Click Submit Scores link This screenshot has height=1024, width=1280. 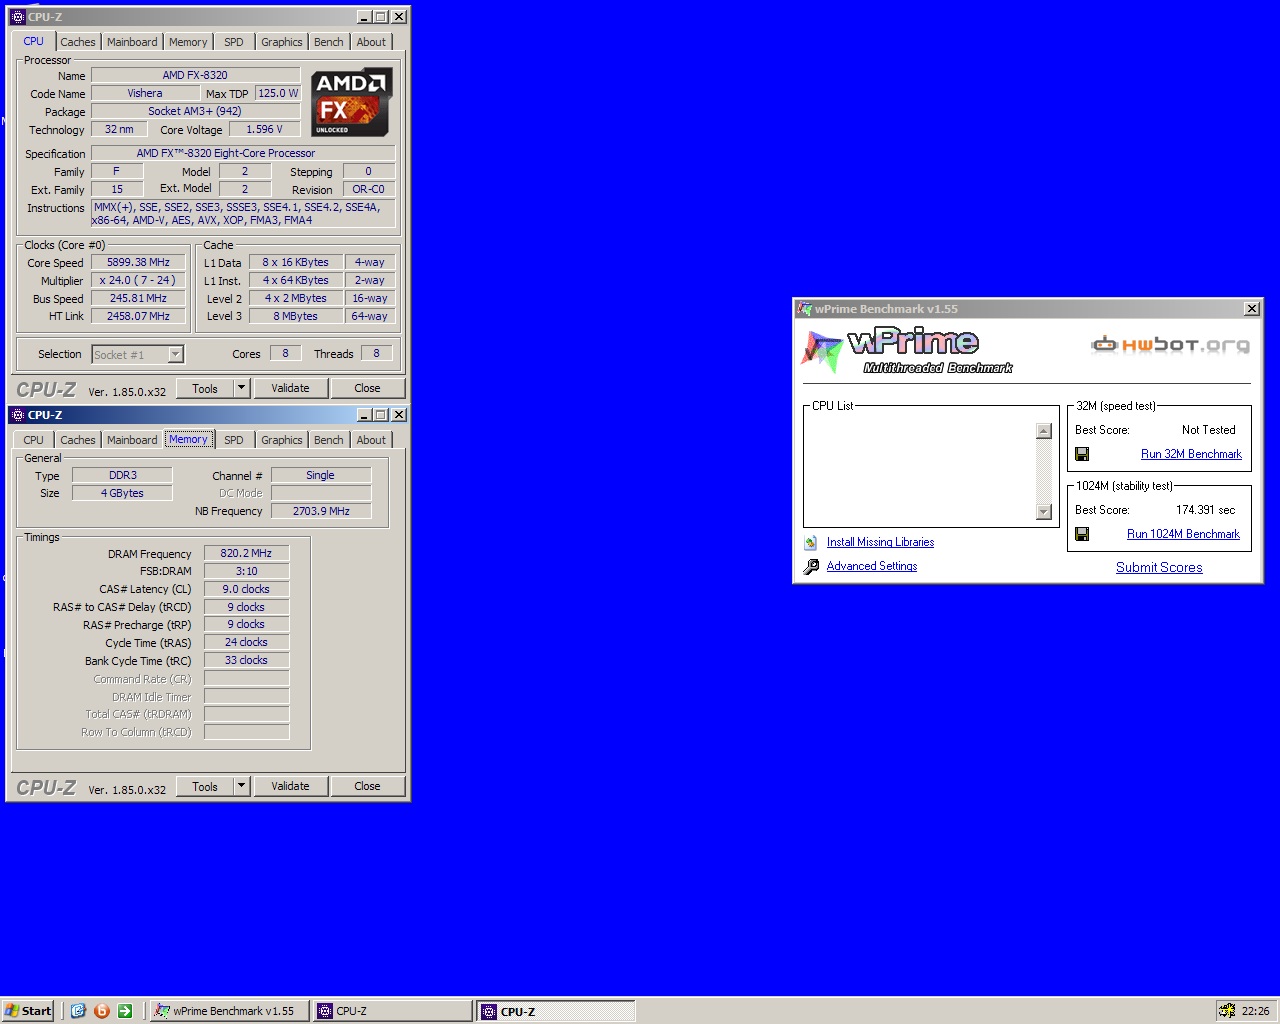click(x=1159, y=567)
